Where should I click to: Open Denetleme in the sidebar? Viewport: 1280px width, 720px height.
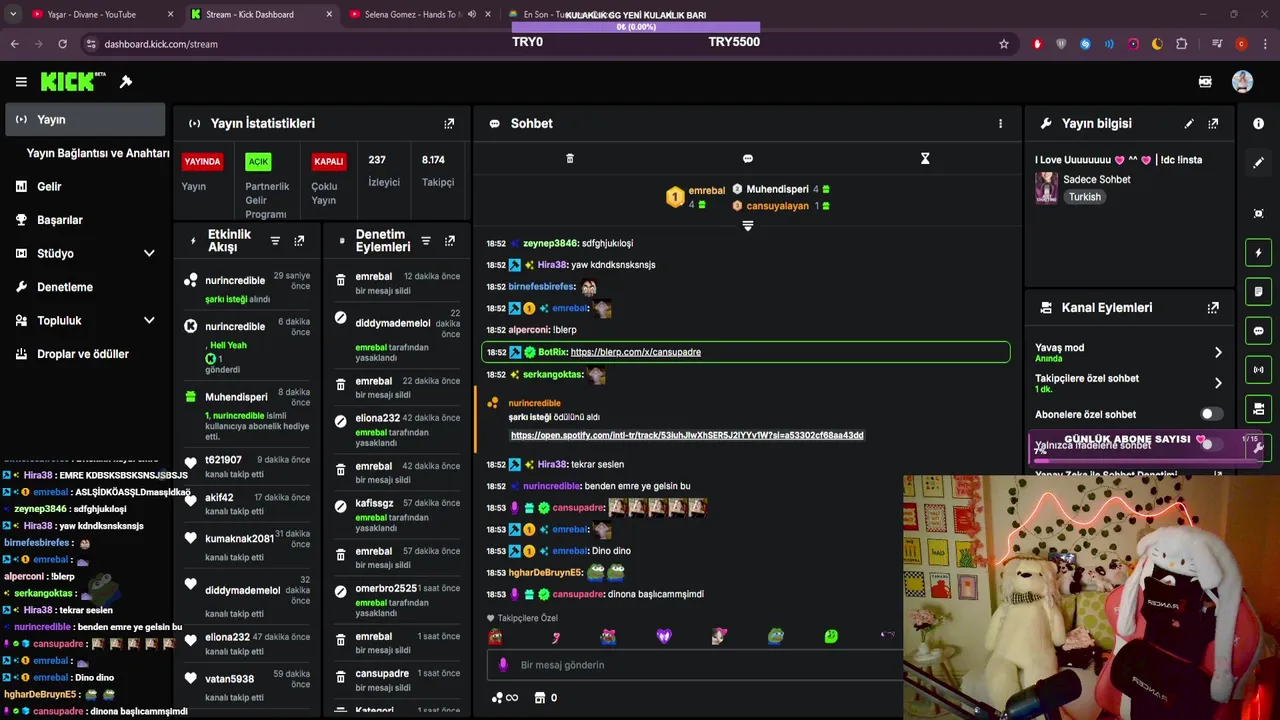coord(65,287)
